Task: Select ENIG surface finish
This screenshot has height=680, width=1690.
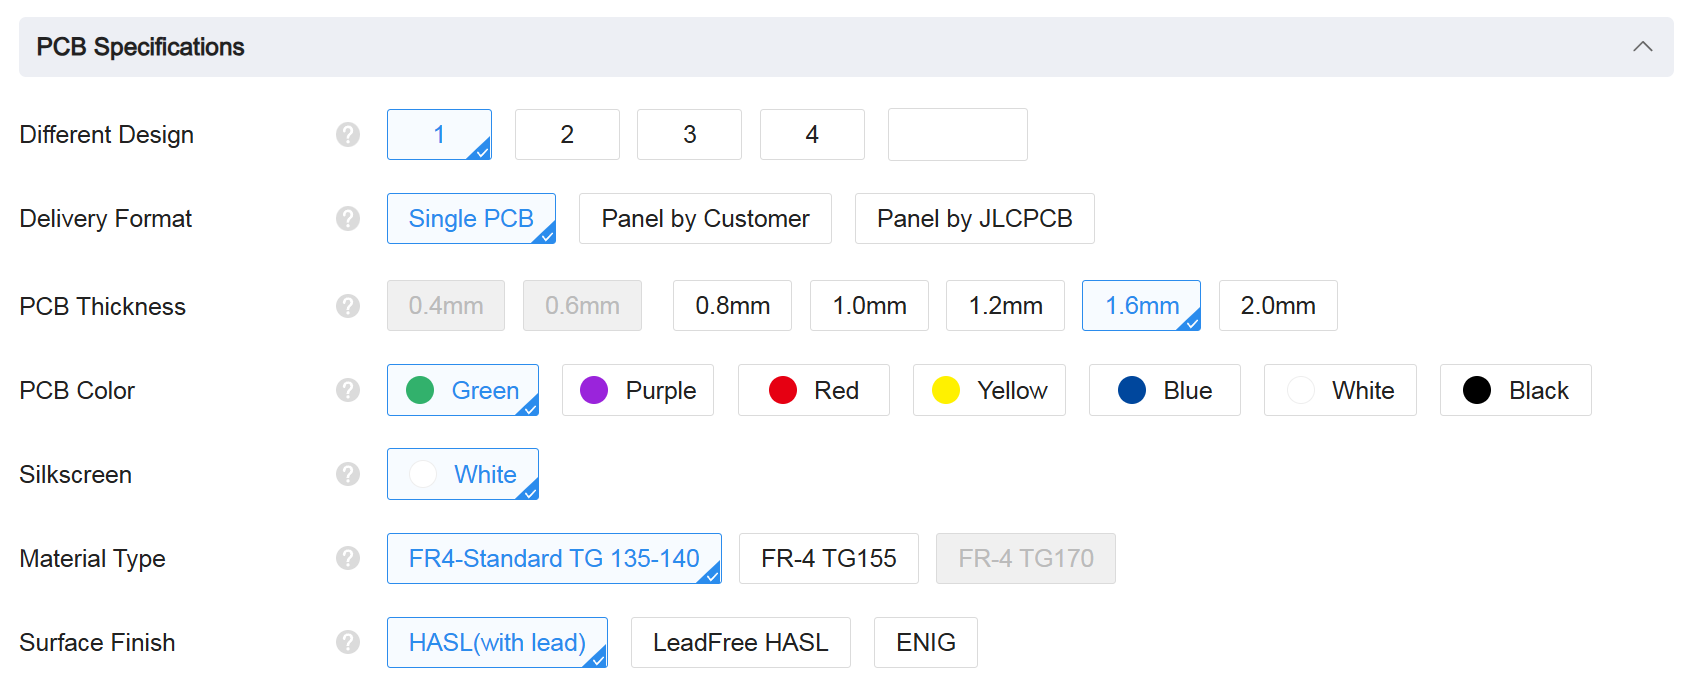Action: pos(926,642)
